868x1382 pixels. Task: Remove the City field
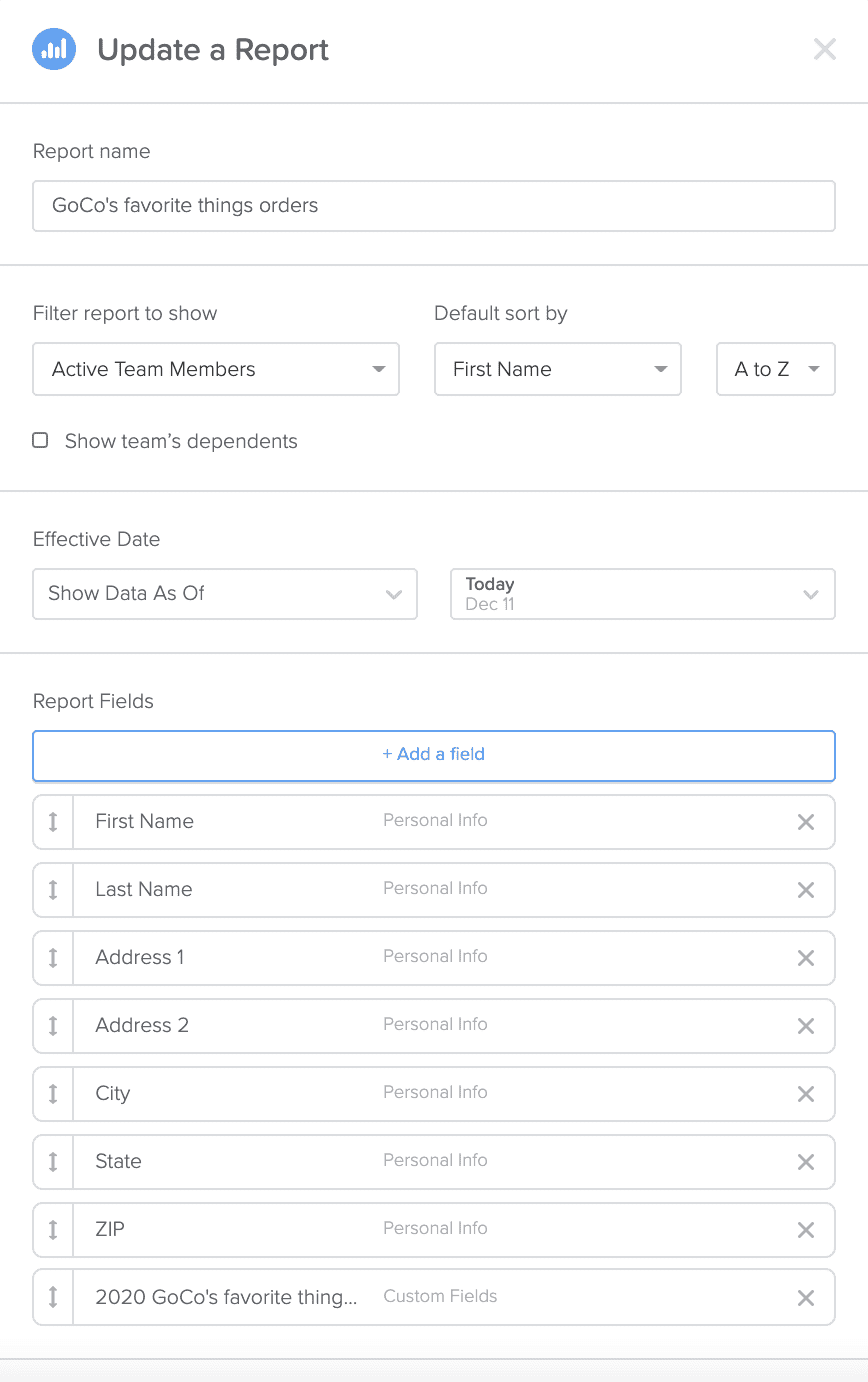coord(805,1094)
